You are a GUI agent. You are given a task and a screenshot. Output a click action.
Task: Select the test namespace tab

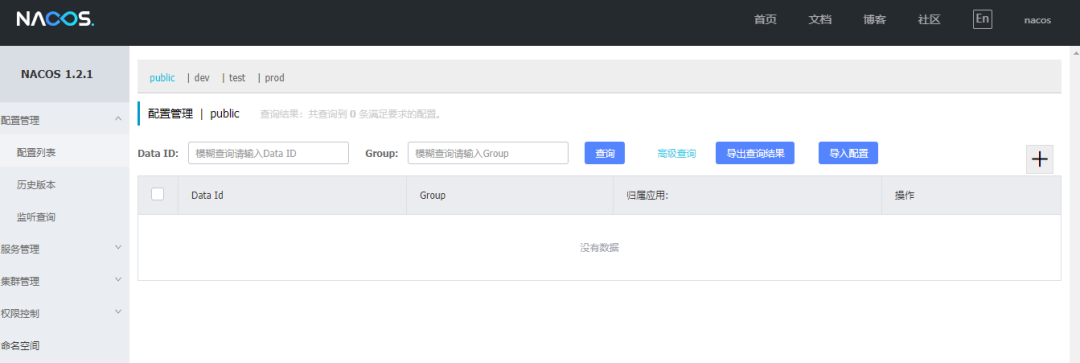pyautogui.click(x=237, y=78)
